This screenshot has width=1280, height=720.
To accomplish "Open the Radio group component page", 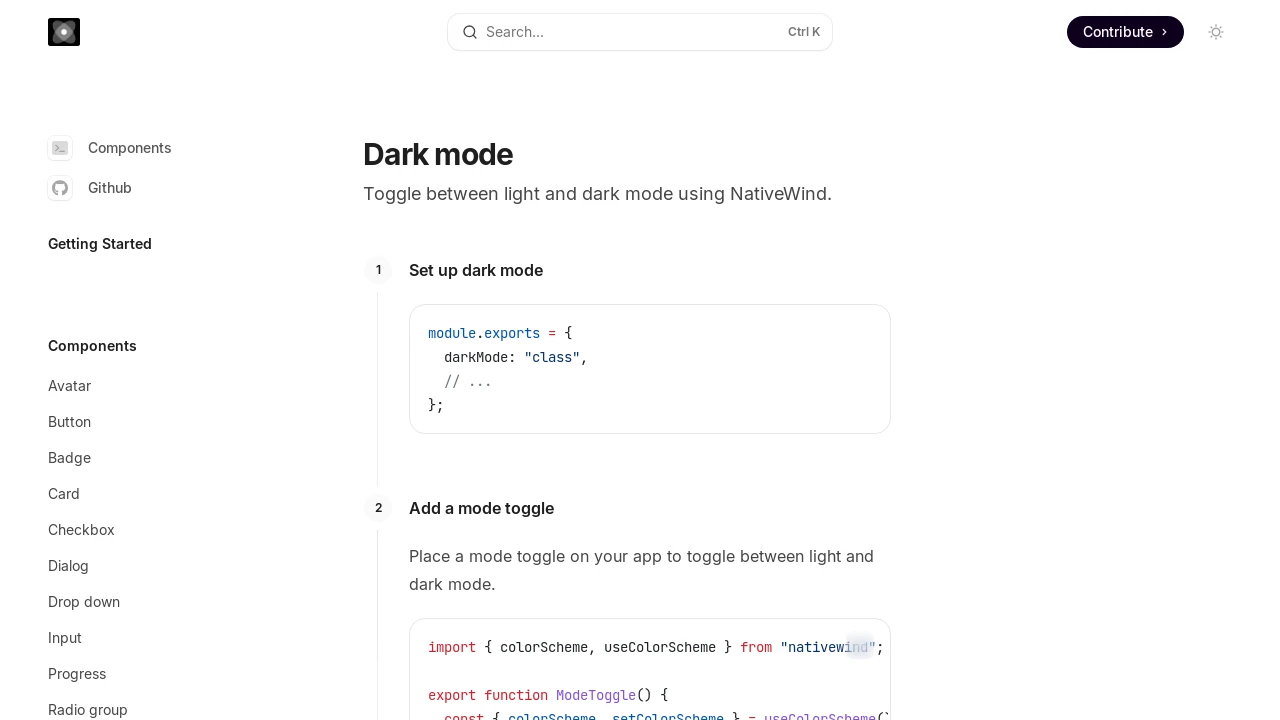I will (x=88, y=710).
